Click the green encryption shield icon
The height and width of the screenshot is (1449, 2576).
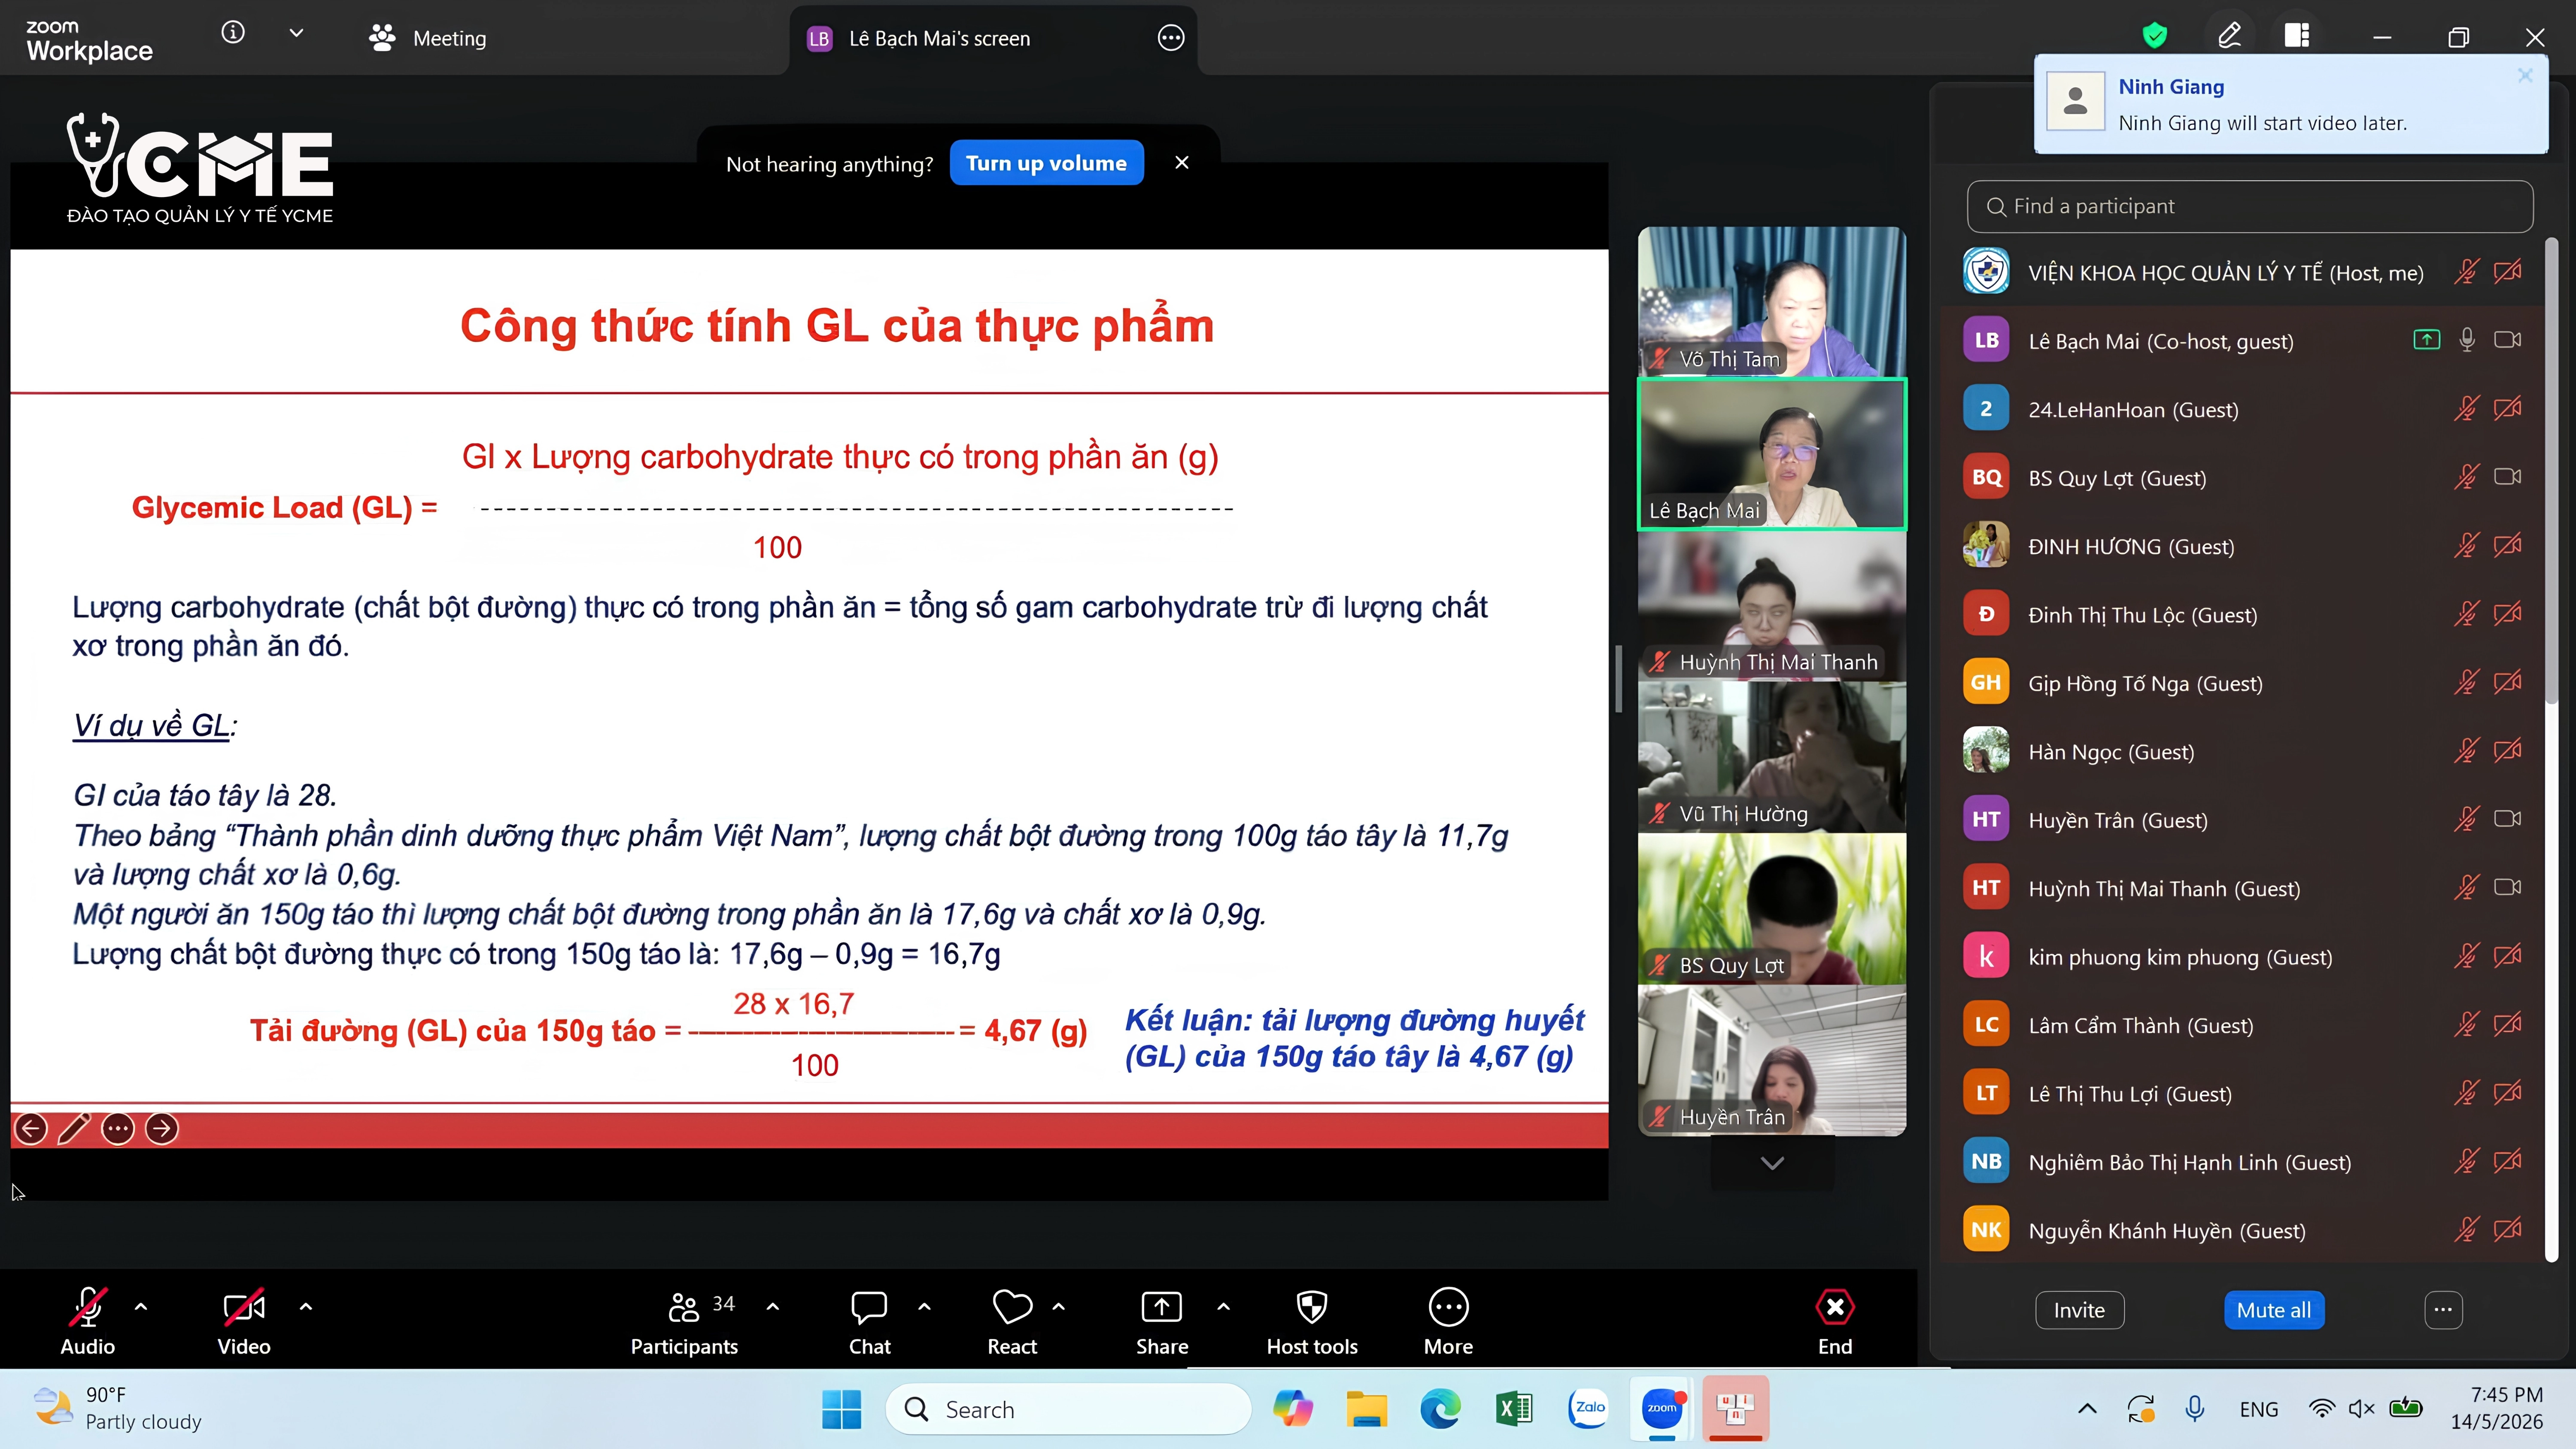[x=2155, y=36]
